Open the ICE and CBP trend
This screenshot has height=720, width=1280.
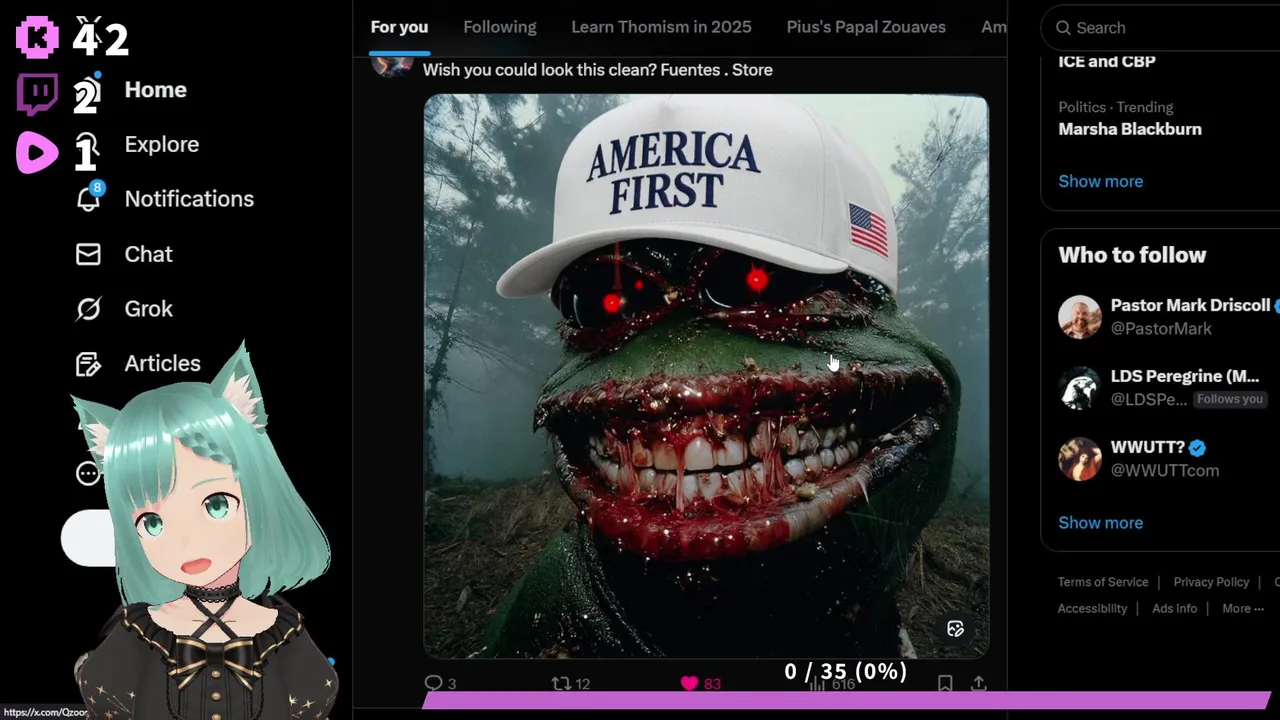(1107, 61)
